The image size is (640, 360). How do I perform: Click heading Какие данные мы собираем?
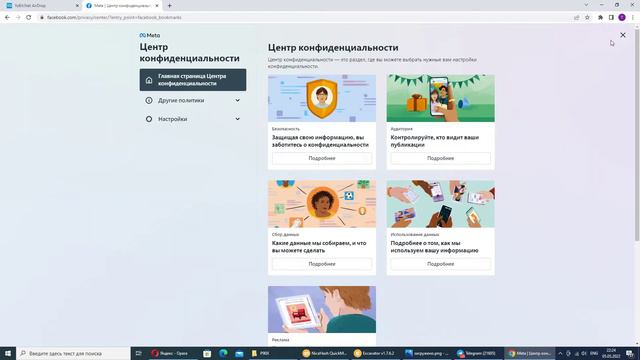(x=319, y=247)
